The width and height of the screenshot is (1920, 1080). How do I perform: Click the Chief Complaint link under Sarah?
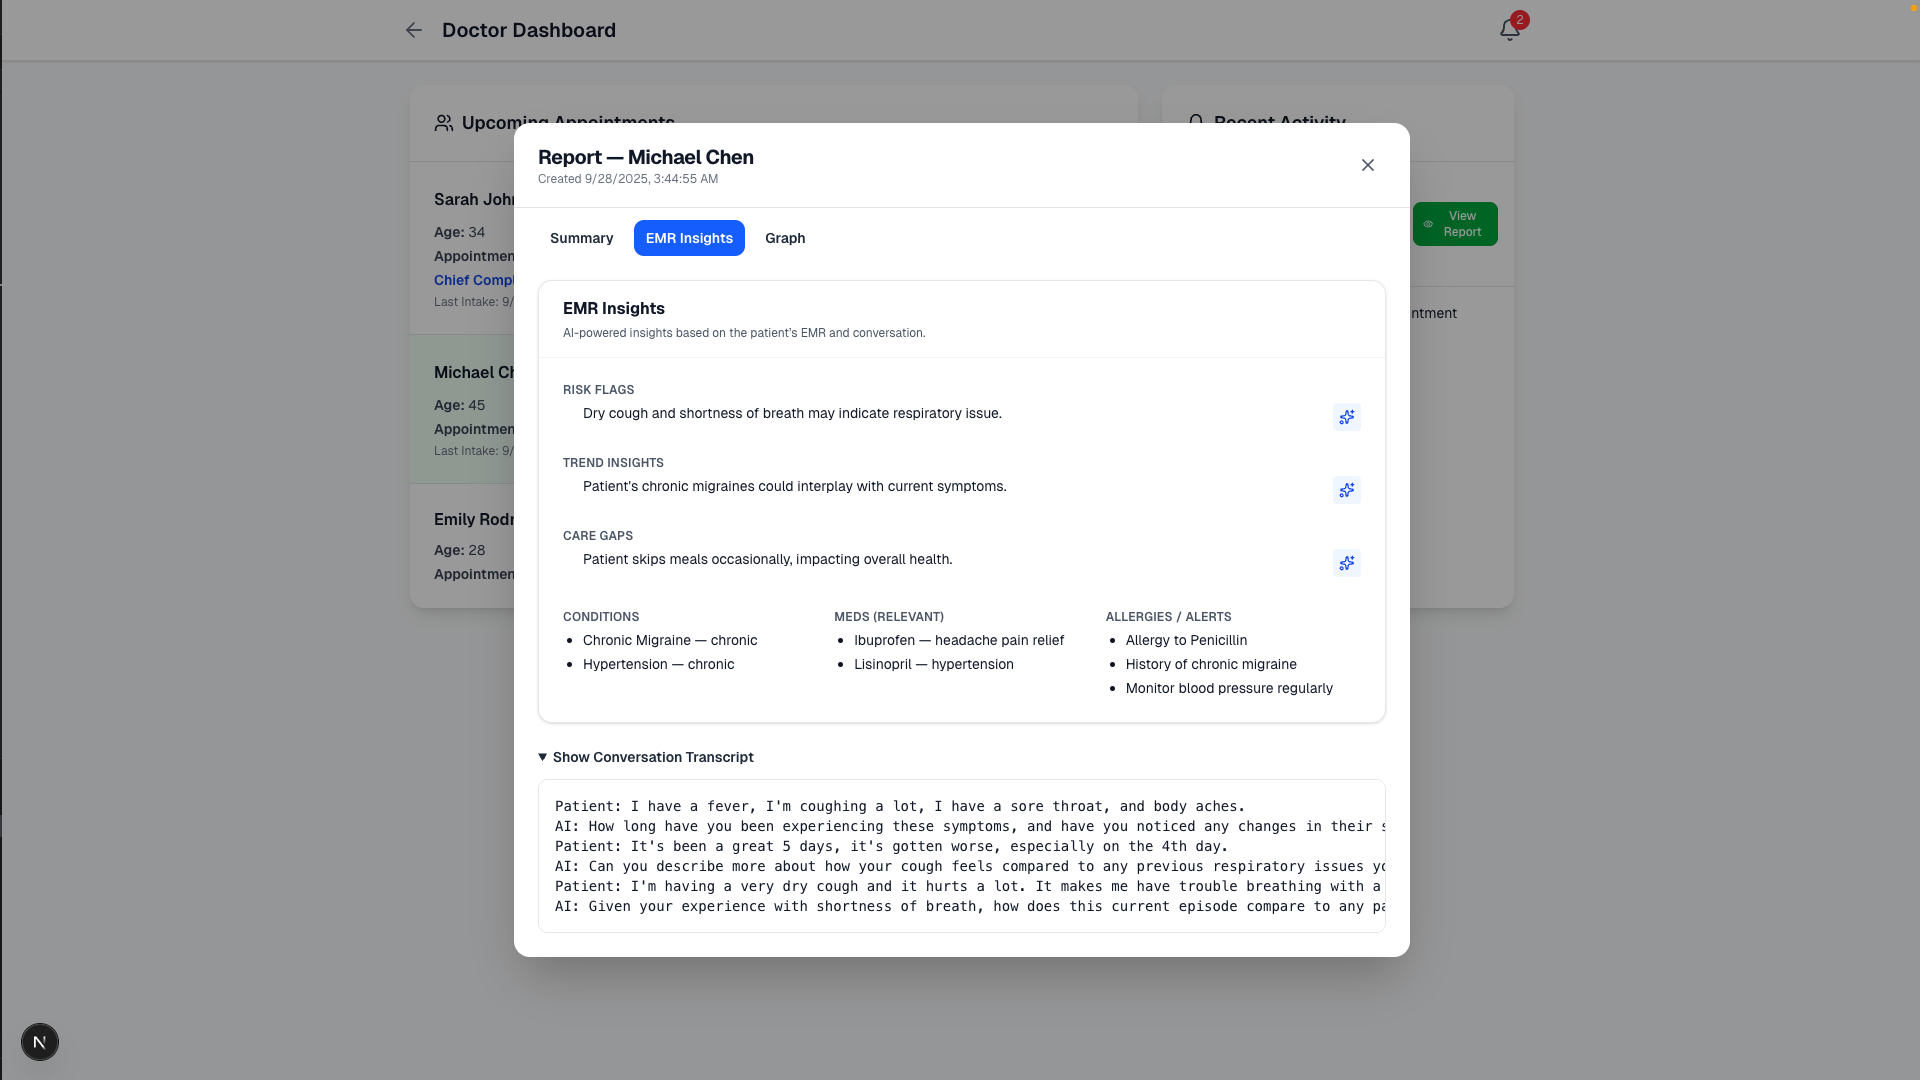click(473, 280)
